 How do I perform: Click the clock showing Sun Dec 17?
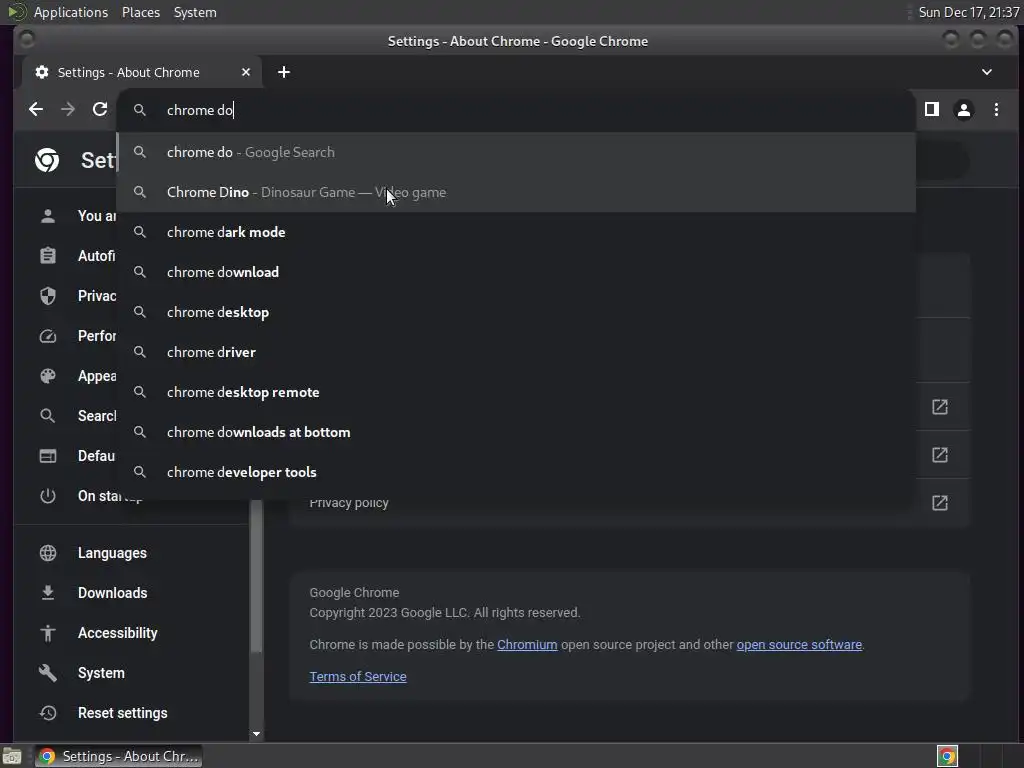coord(968,12)
